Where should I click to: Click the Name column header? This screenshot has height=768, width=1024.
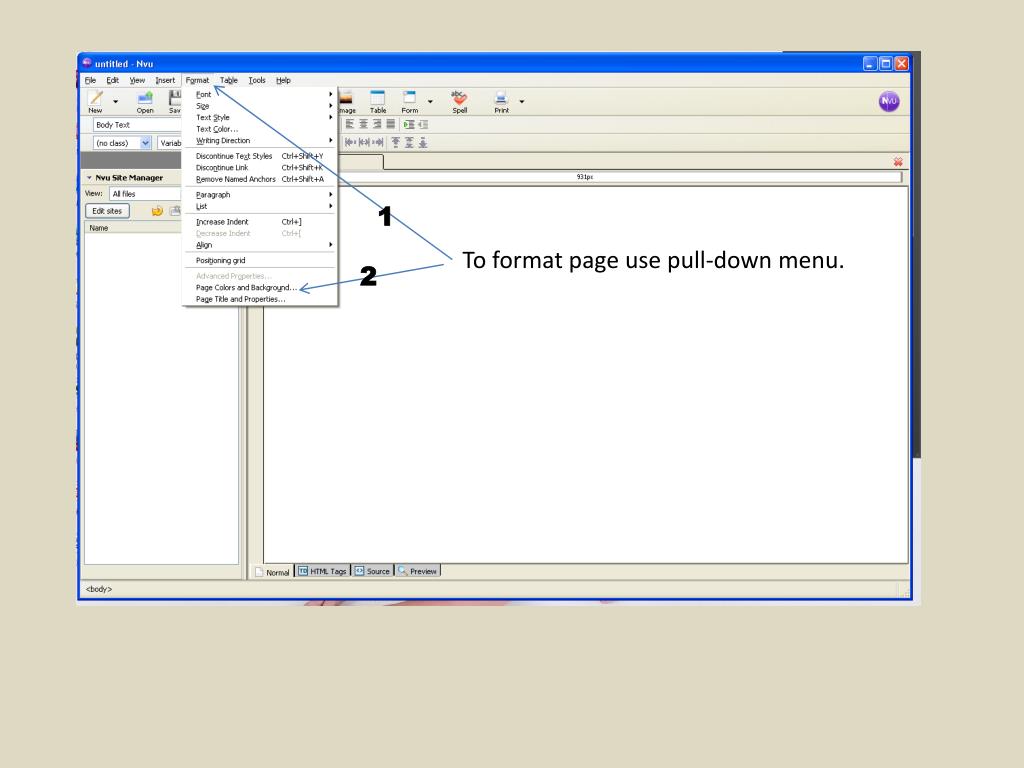133,228
